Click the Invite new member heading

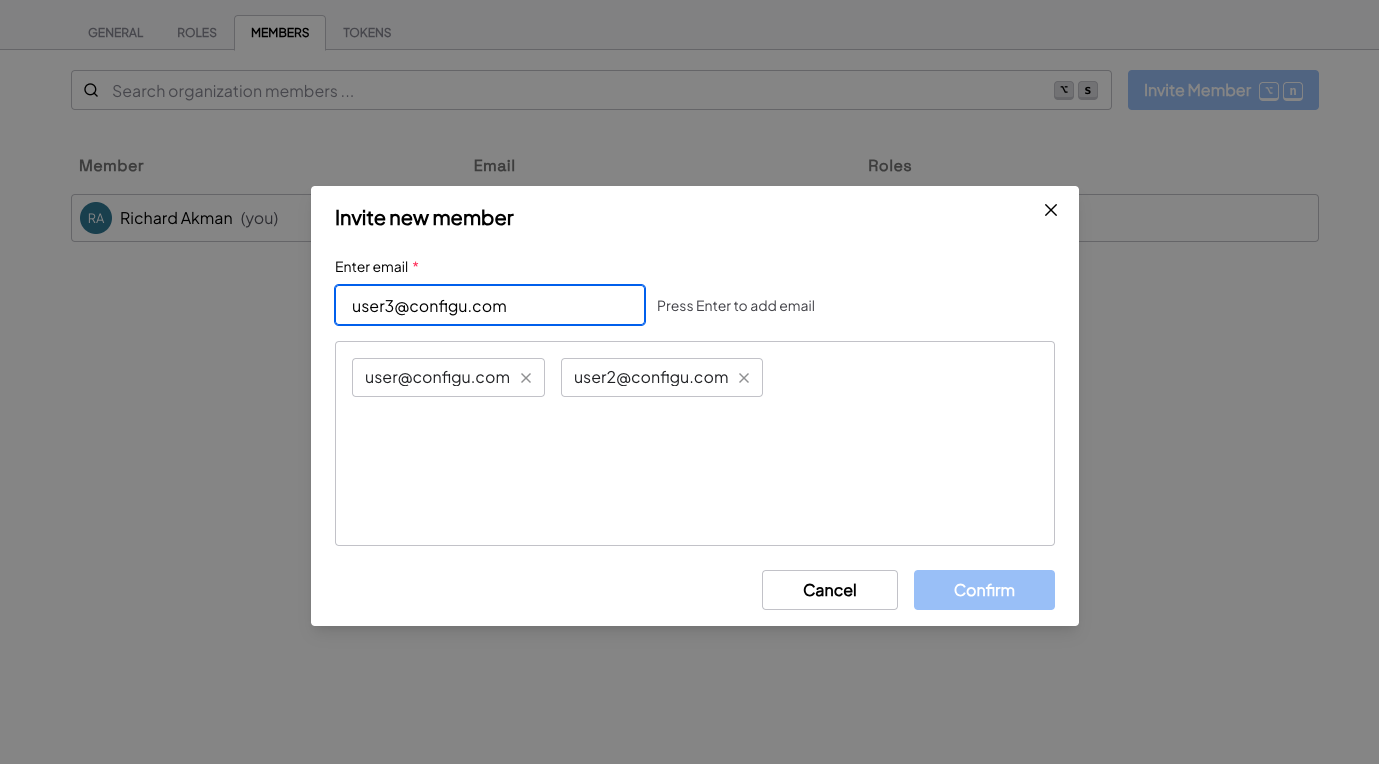(x=424, y=218)
